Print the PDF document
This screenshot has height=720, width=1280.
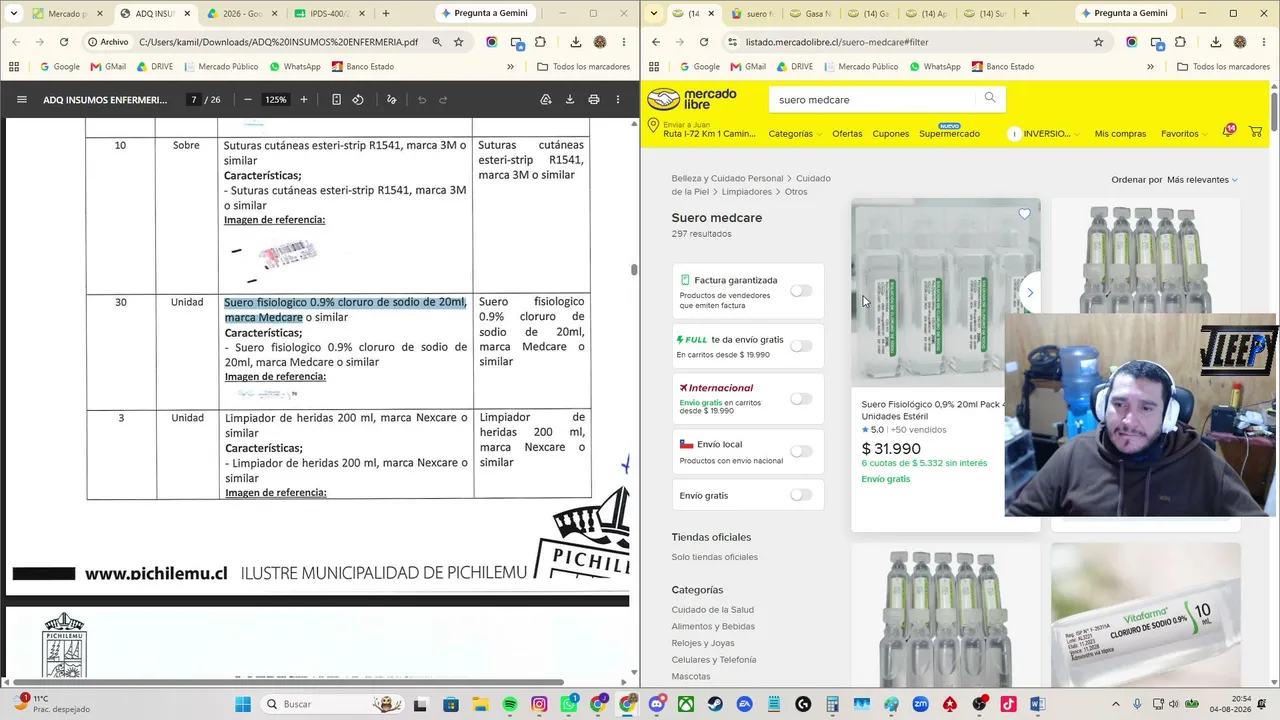pos(594,100)
